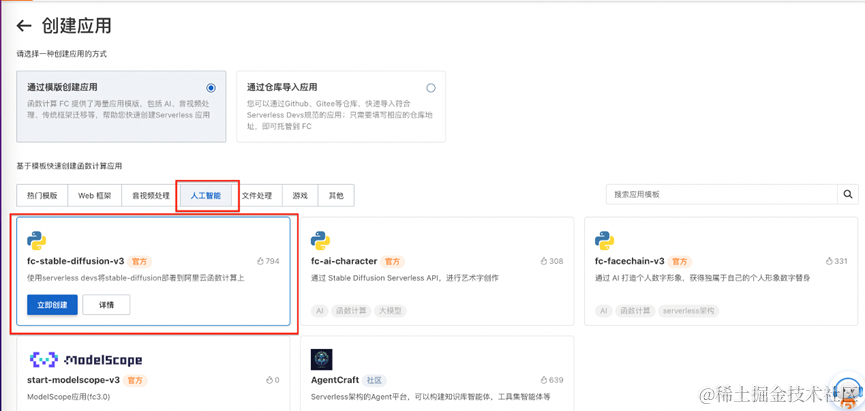This screenshot has width=865, height=411.
Task: Click the serverless架构 tag
Action: pos(688,311)
